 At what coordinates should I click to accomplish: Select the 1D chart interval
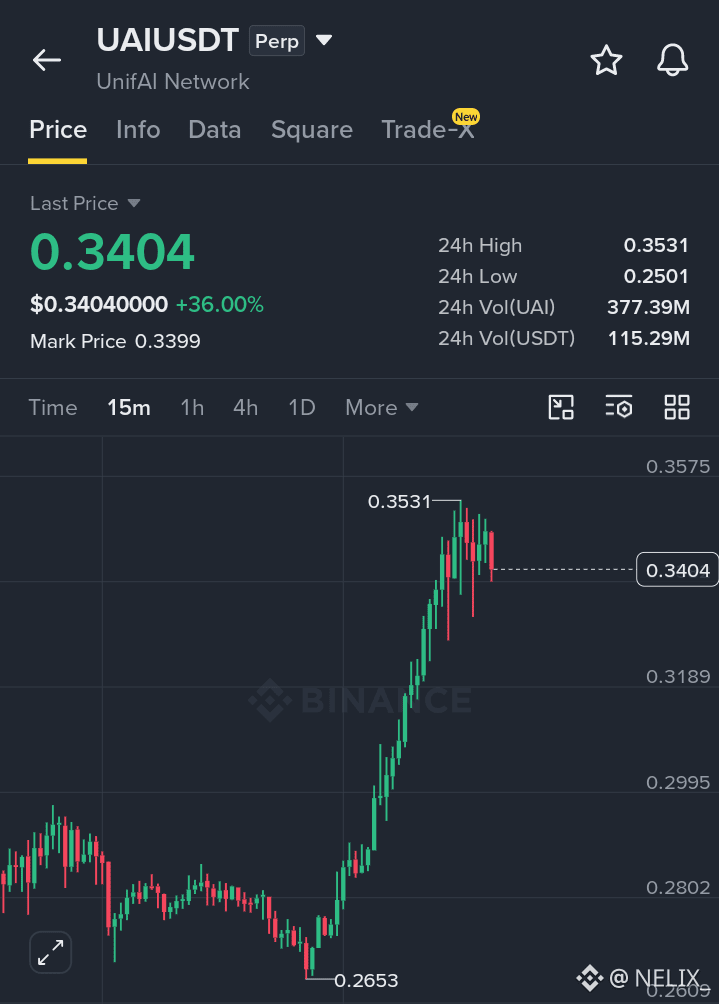tap(302, 407)
